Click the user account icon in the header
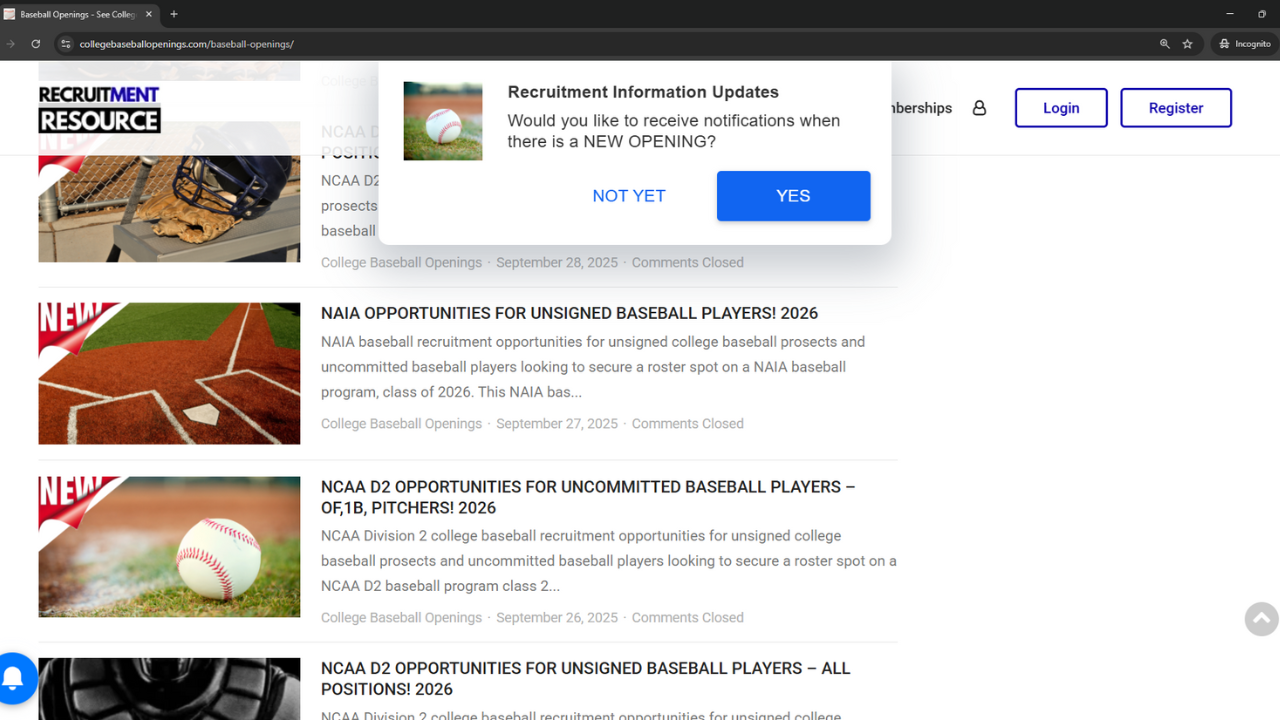 point(979,107)
